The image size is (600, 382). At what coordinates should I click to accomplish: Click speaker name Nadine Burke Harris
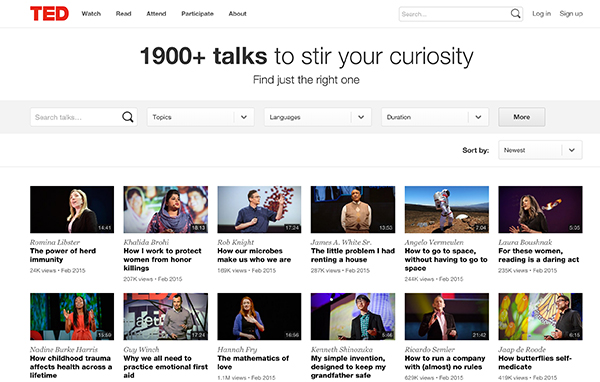(x=64, y=349)
